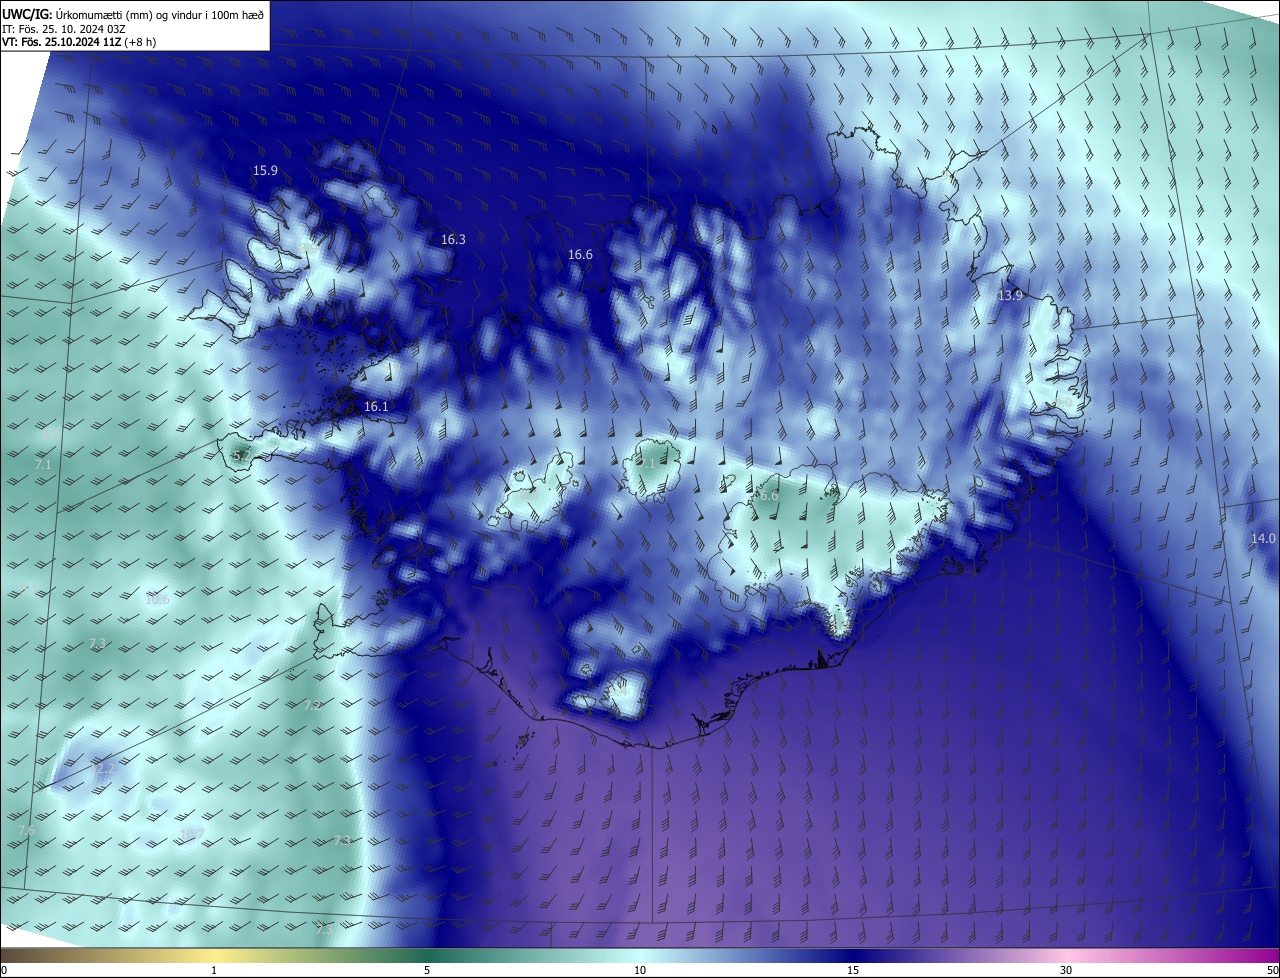Click the colorbar tick label 1
This screenshot has height=978, width=1280.
click(x=214, y=970)
